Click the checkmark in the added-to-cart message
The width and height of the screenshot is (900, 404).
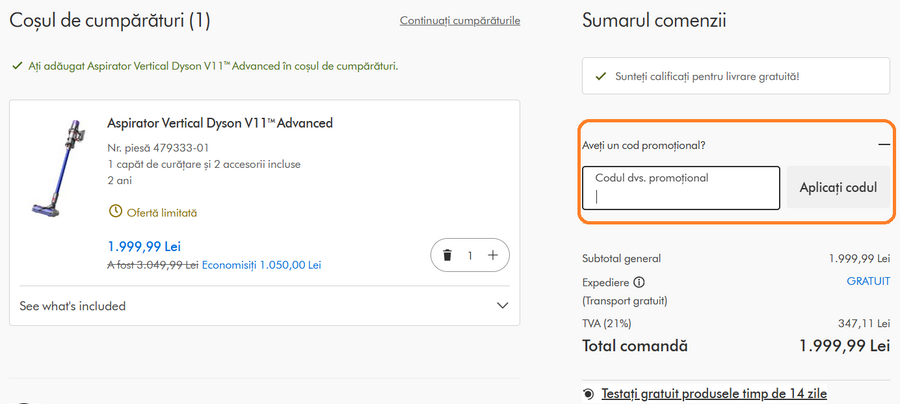pos(16,66)
